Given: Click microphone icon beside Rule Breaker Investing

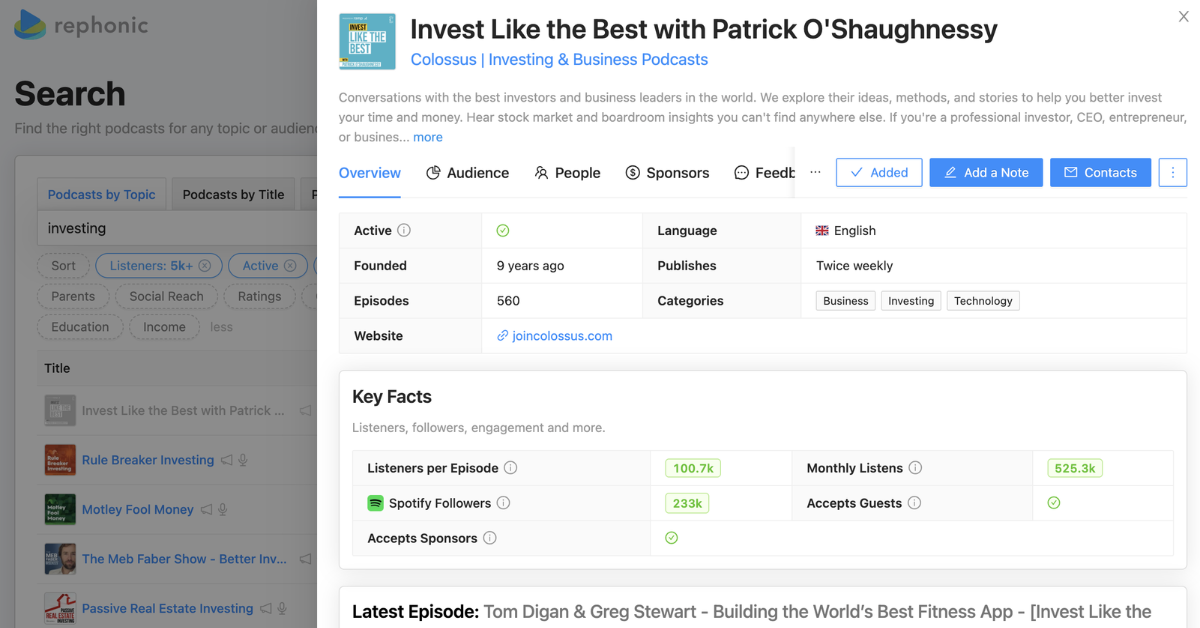Looking at the screenshot, I should pos(243,460).
